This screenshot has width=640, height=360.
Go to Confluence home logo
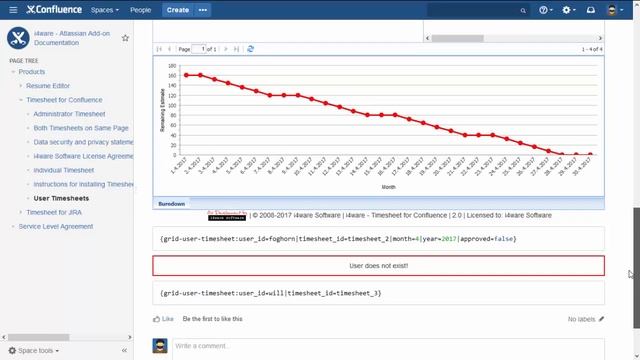54,10
